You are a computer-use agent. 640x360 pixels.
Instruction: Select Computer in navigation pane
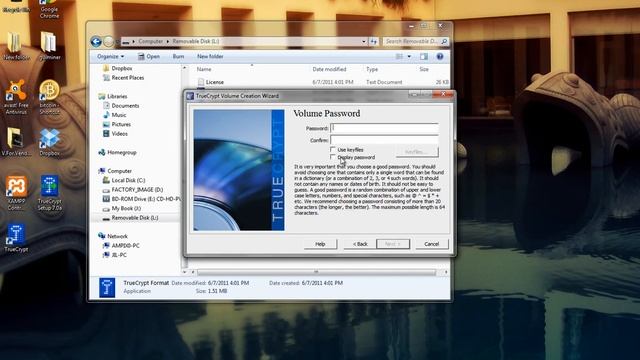coord(115,171)
